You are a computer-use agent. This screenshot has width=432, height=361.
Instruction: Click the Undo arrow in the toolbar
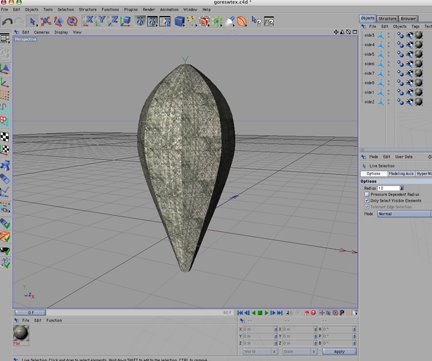[7, 22]
